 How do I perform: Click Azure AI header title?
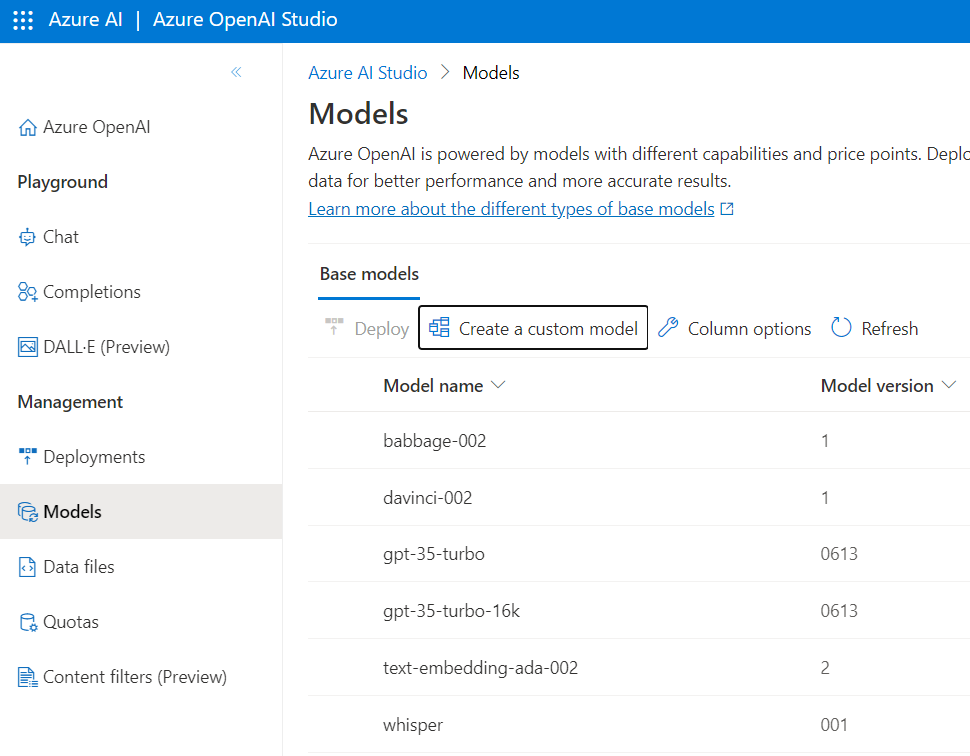85,20
